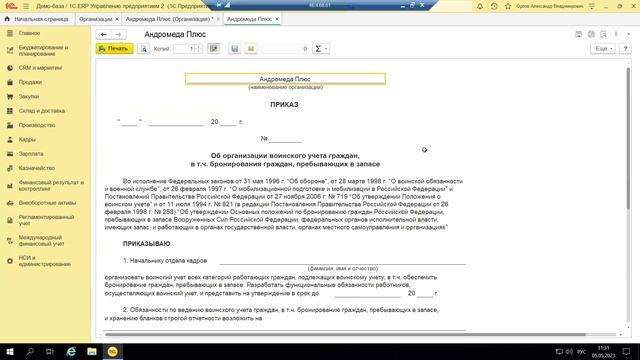The height and width of the screenshot is (360, 640).
Task: Open the main hamburger menu at top left
Action: (26, 6)
